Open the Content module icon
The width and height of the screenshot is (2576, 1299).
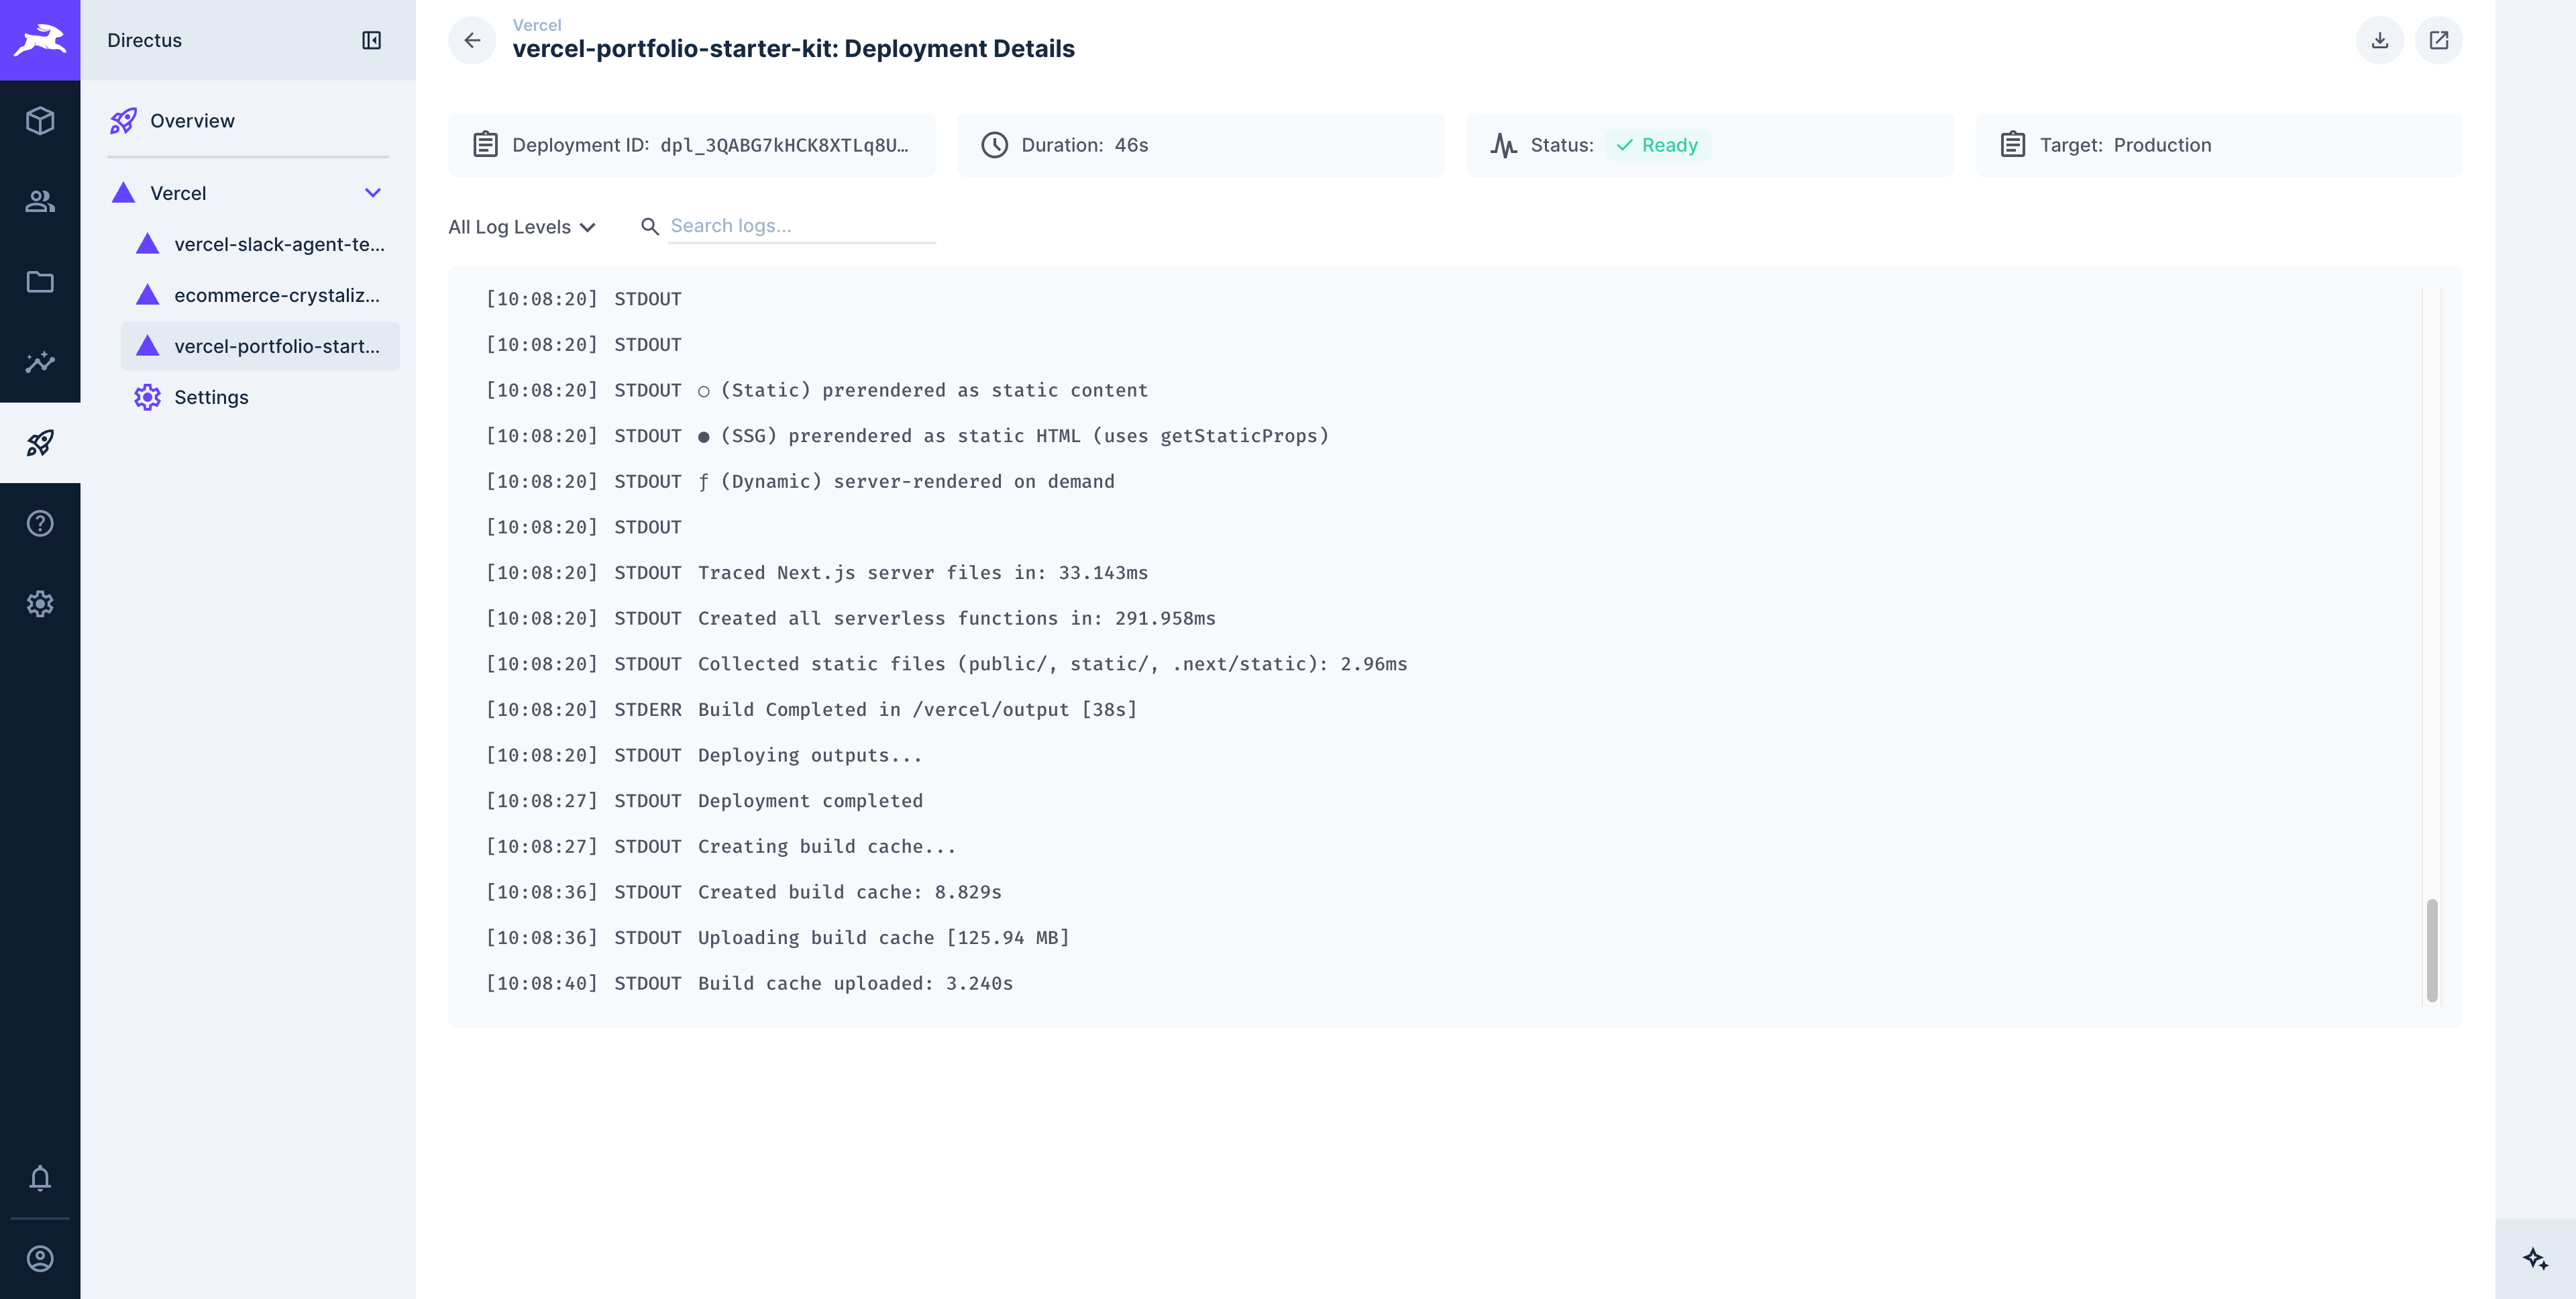tap(40, 121)
